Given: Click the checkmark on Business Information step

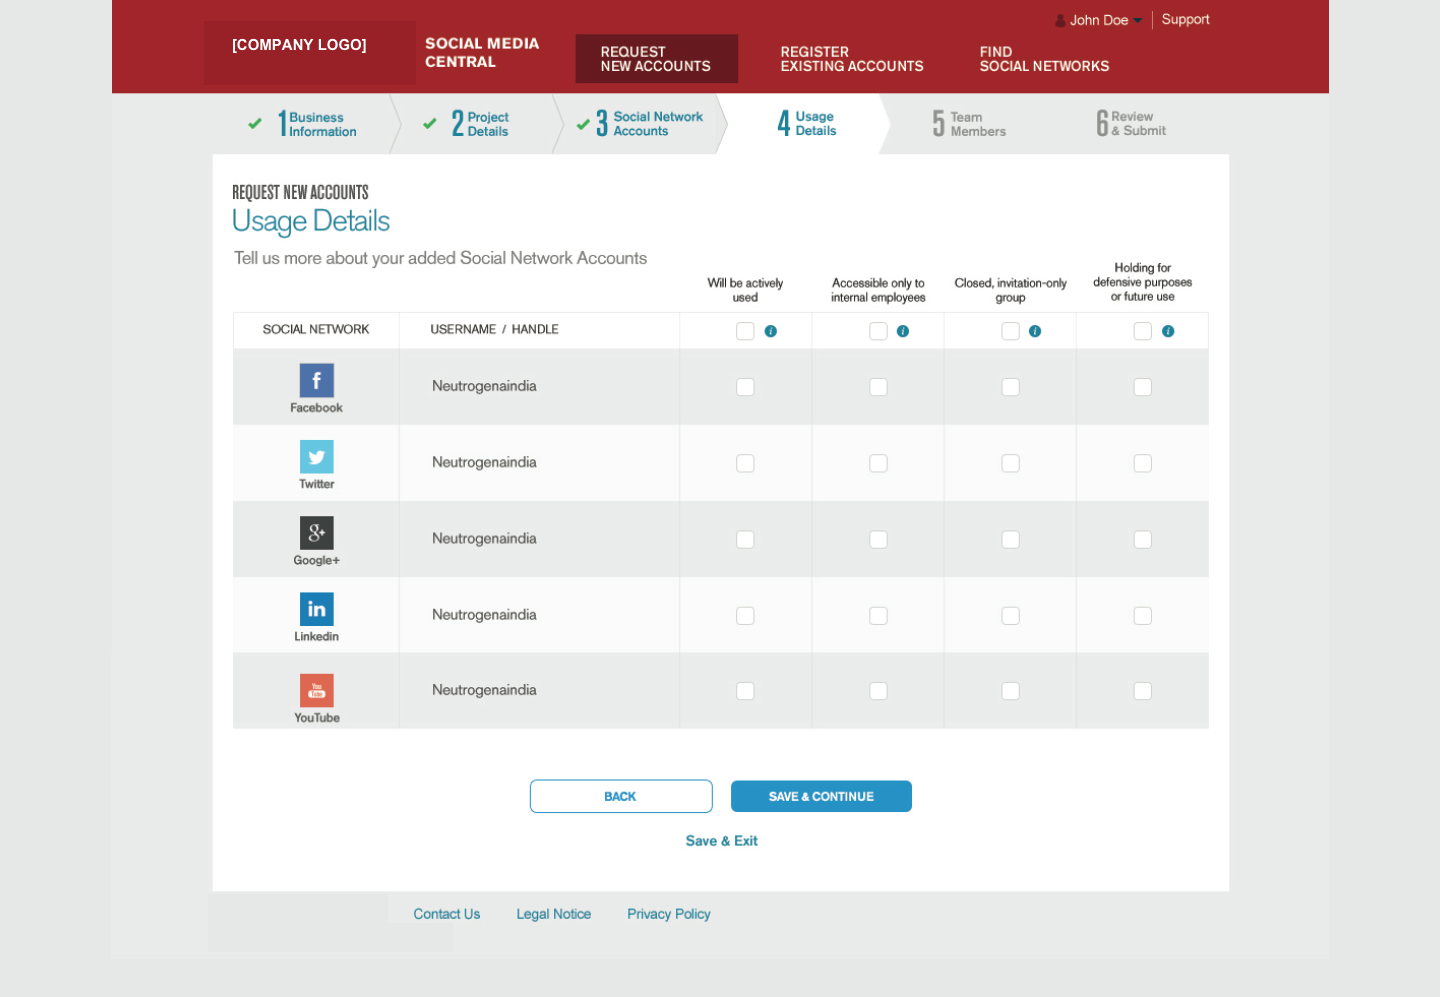Looking at the screenshot, I should click(255, 124).
